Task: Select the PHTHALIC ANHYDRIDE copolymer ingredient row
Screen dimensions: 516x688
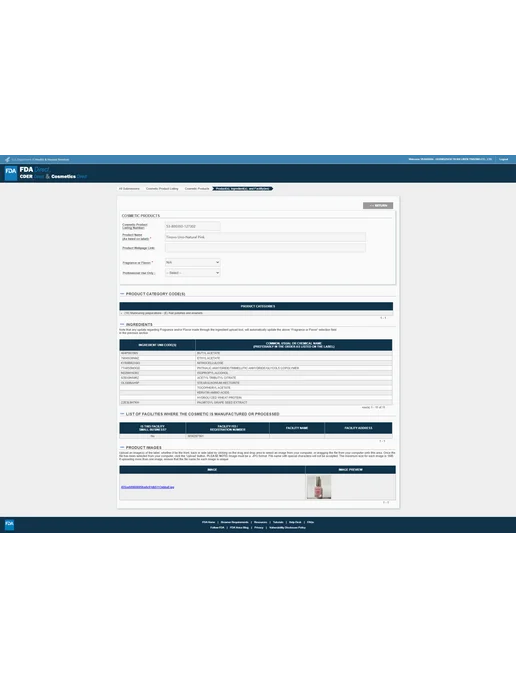Action: tap(256, 368)
